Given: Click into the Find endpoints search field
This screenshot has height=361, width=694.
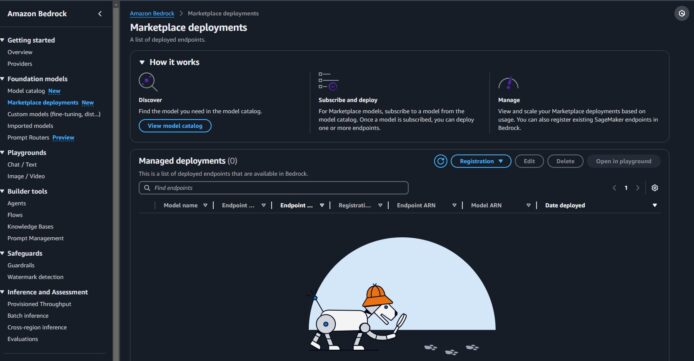Looking at the screenshot, I should [274, 188].
